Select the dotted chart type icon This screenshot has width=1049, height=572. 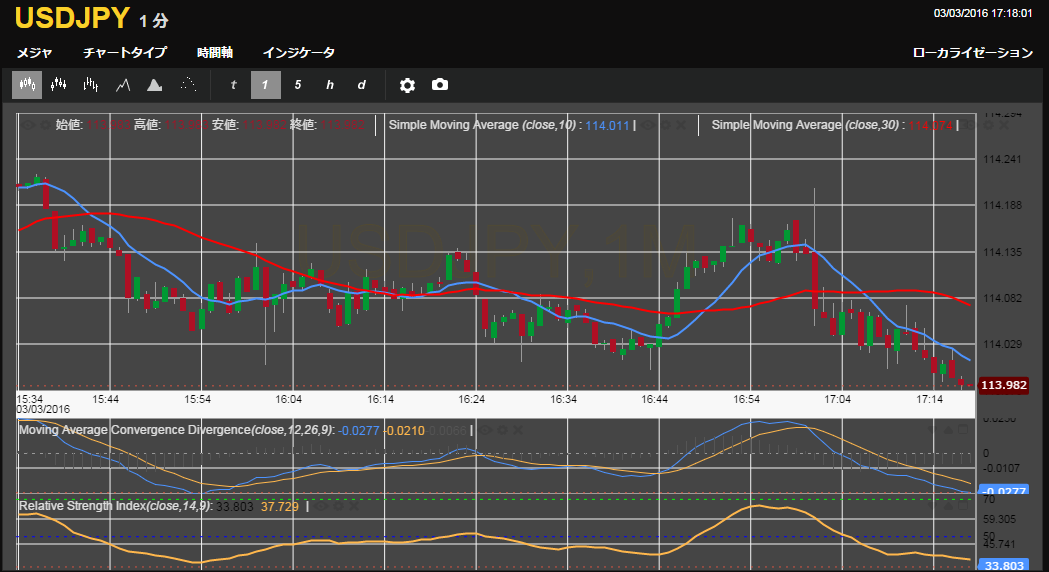[188, 85]
